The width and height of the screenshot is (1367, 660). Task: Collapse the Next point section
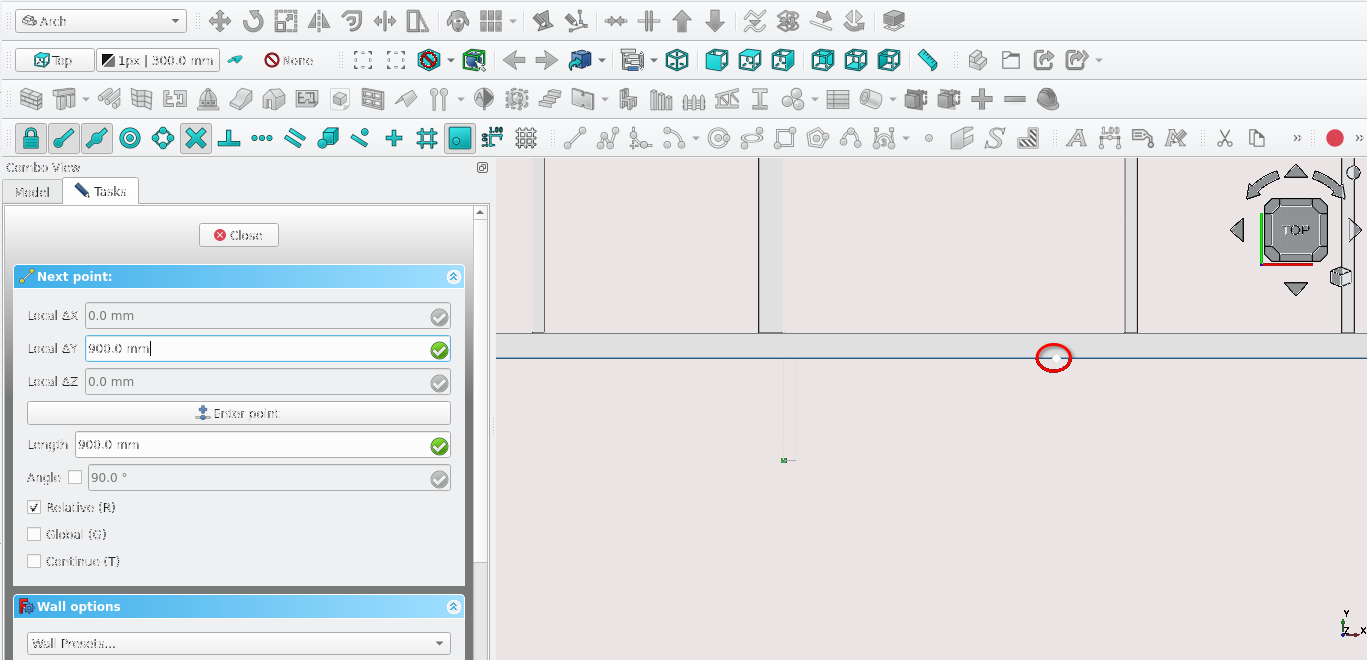click(453, 277)
